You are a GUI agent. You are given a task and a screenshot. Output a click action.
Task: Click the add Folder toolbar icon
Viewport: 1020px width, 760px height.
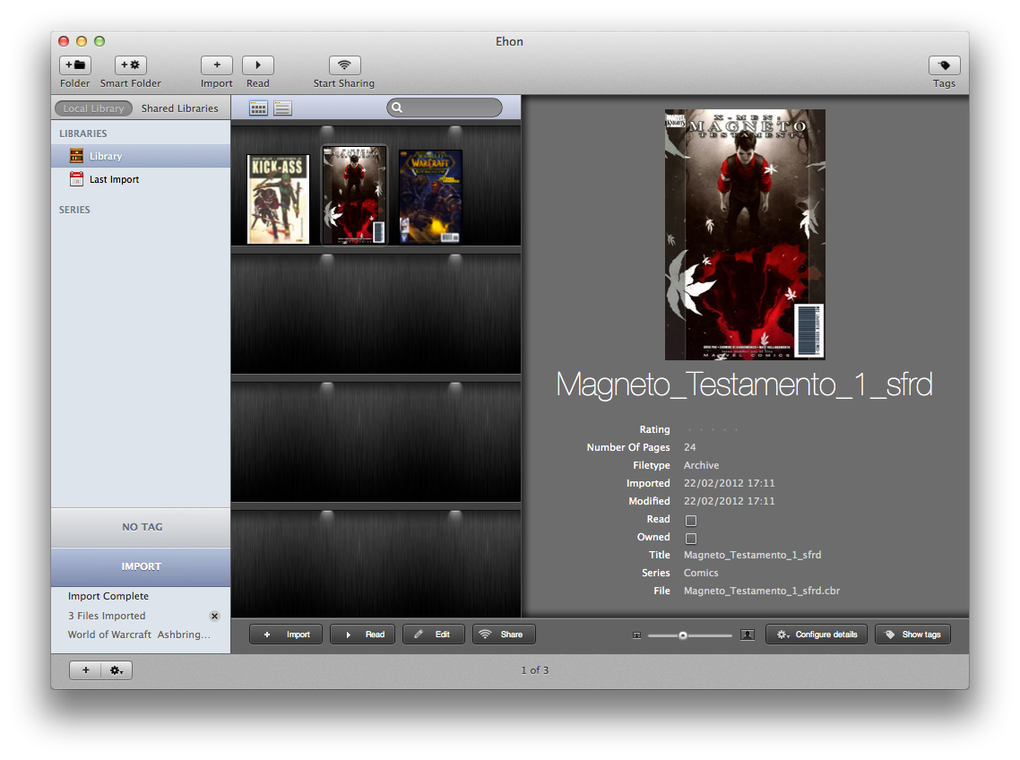tap(75, 65)
